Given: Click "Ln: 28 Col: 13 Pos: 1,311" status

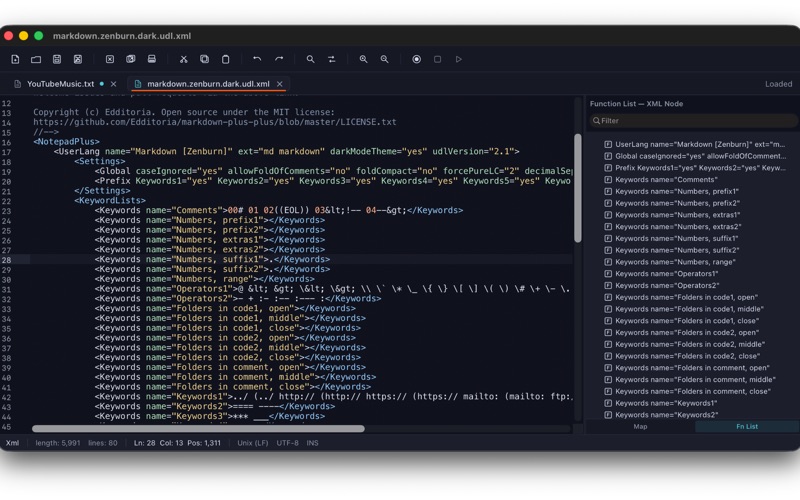Looking at the screenshot, I should (x=177, y=443).
